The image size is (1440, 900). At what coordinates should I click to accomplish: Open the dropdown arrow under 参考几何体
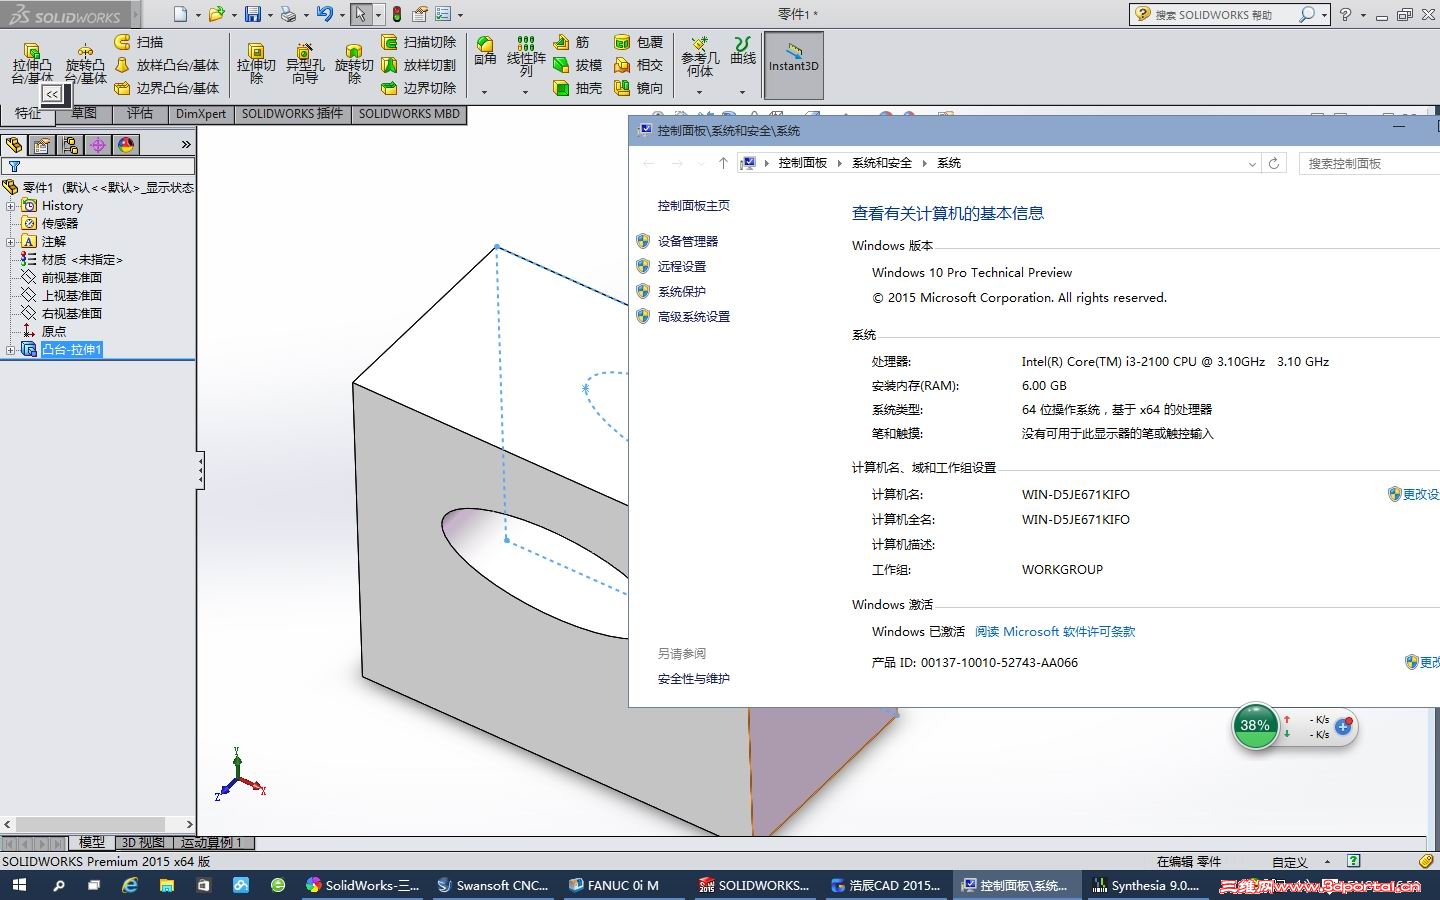(x=699, y=92)
